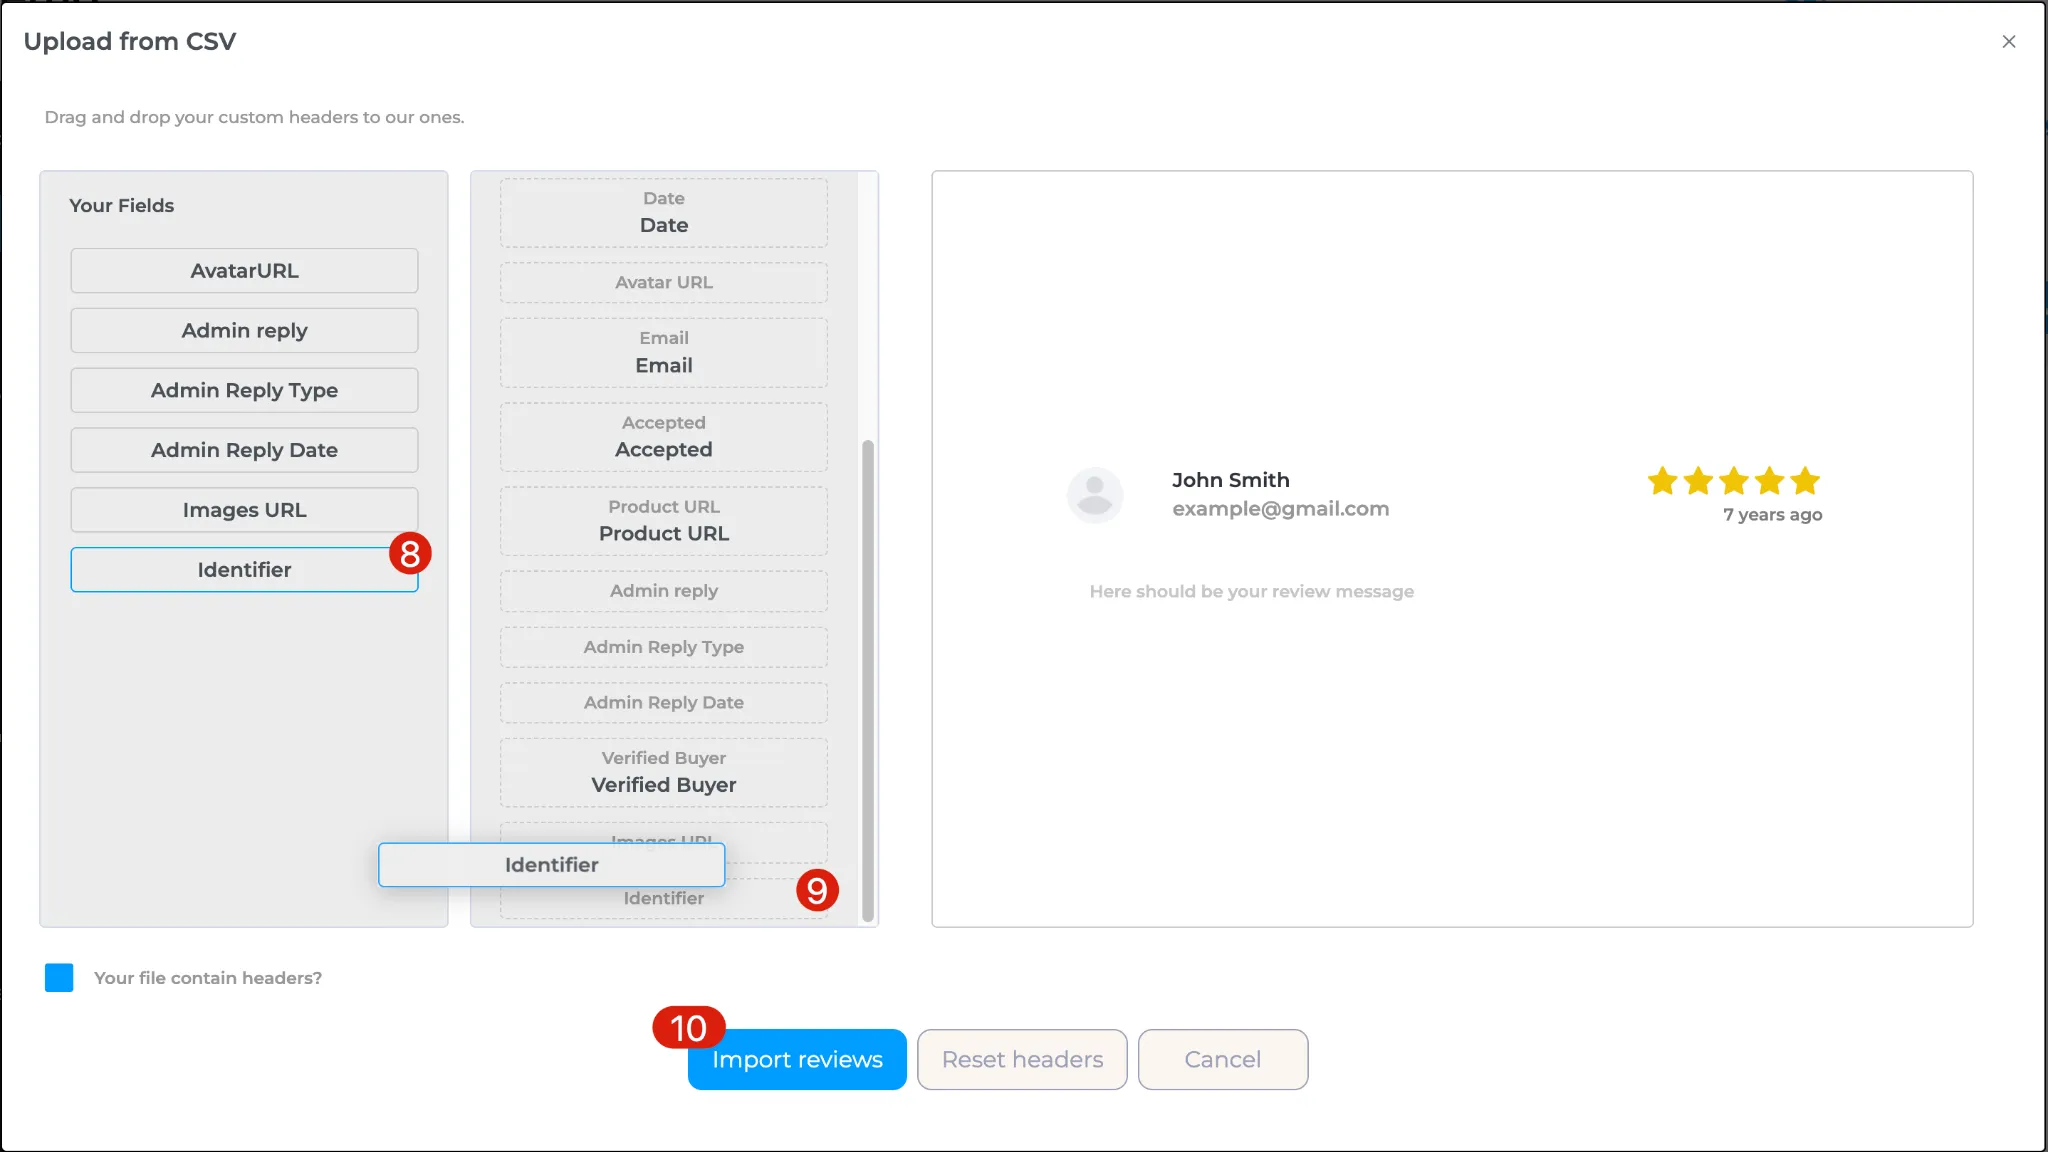2048x1152 pixels.
Task: Click the Verified Buyer mapping slot
Action: point(663,772)
